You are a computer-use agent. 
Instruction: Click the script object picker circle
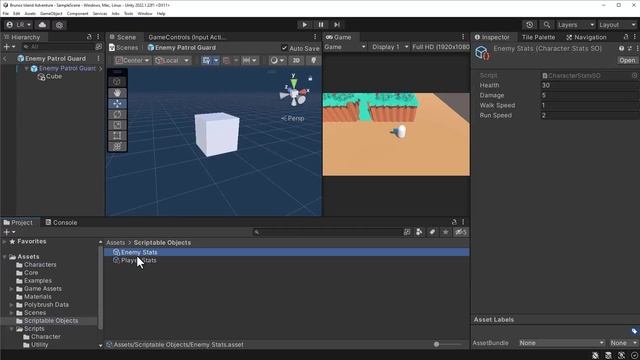[634, 76]
